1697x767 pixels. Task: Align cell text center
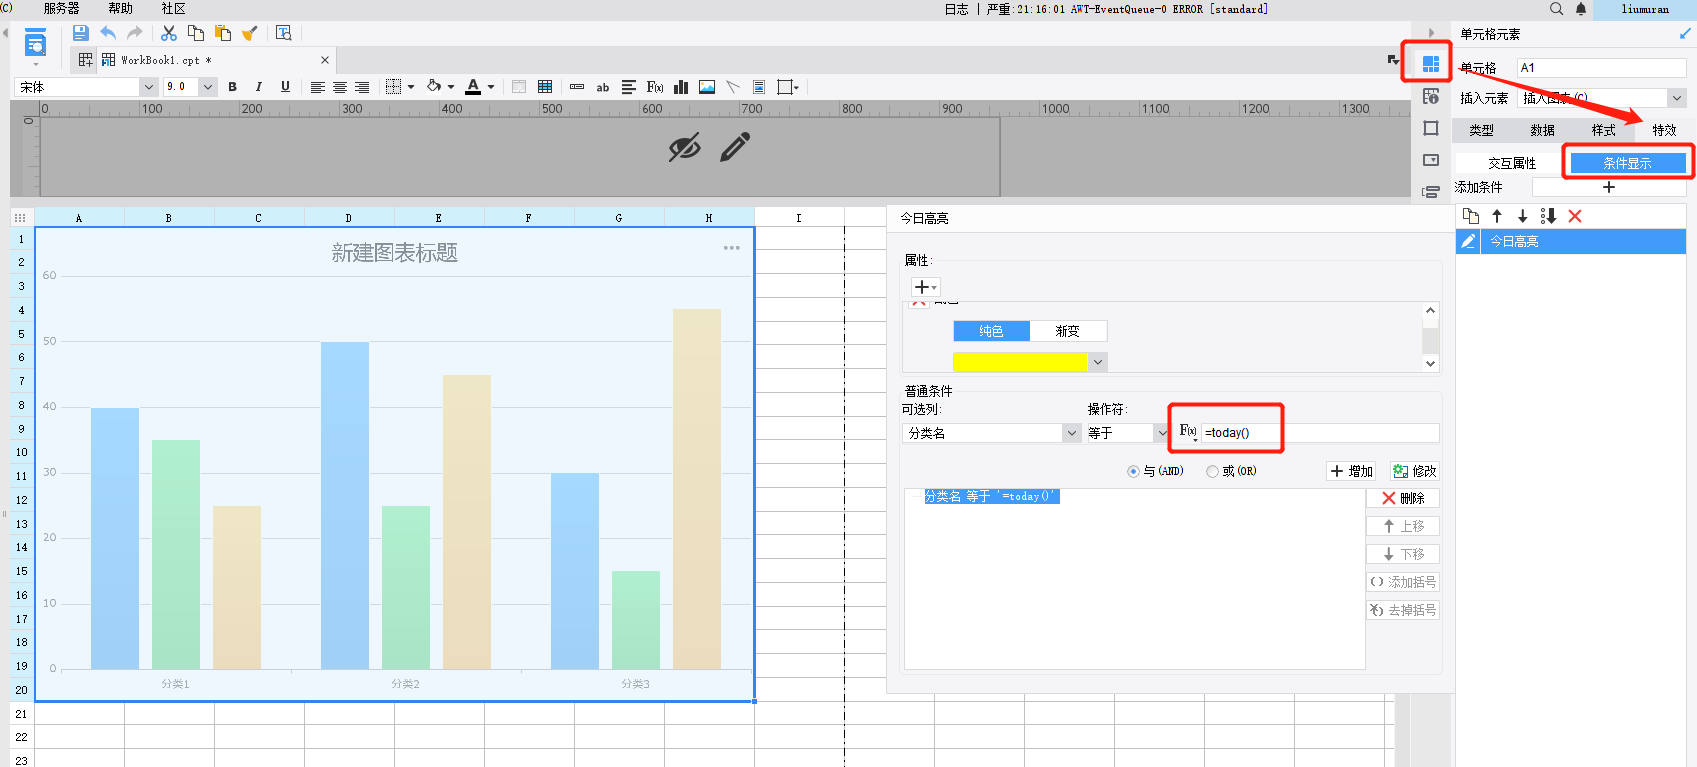(x=340, y=87)
